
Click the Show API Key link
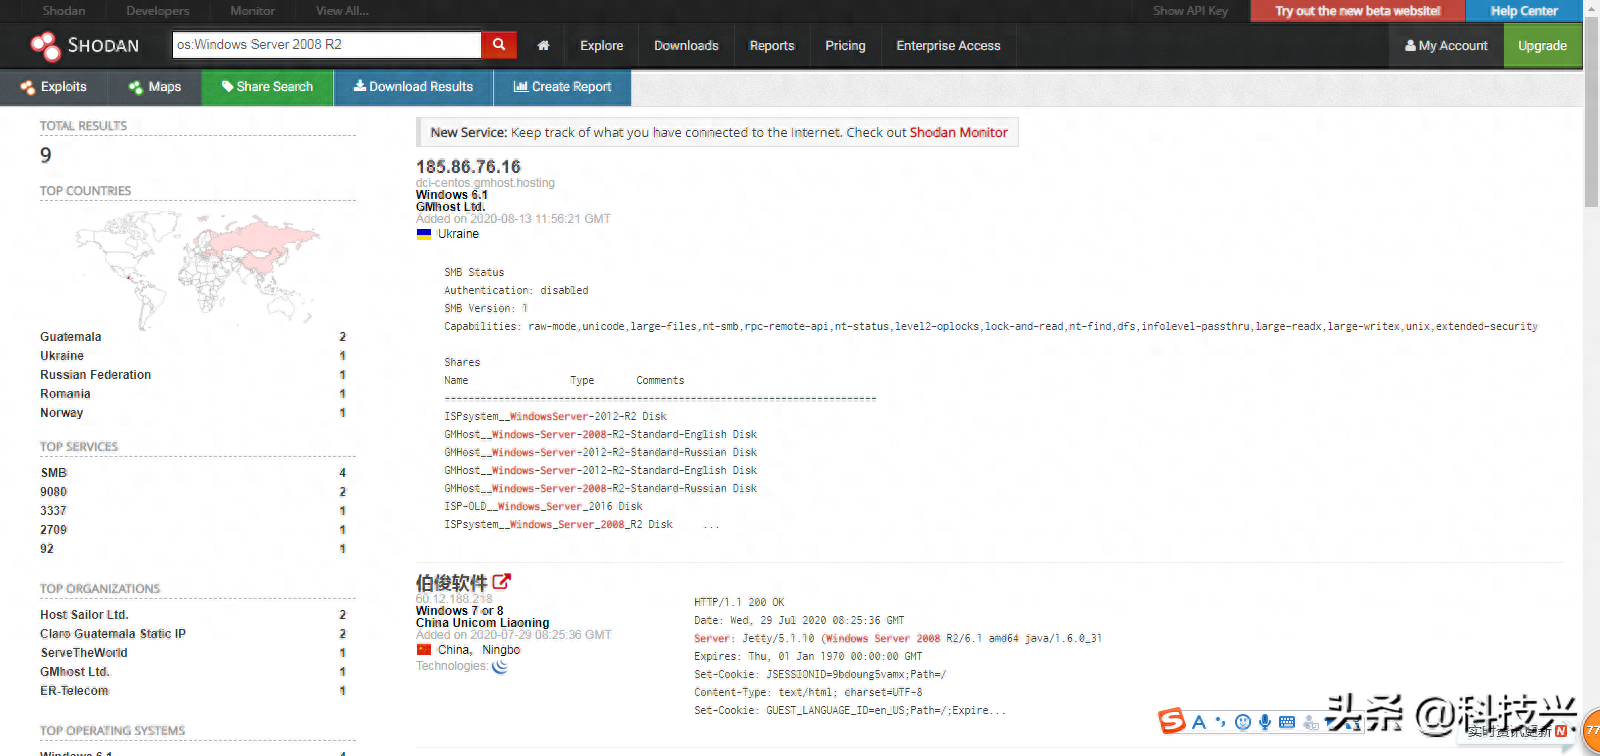point(1190,11)
